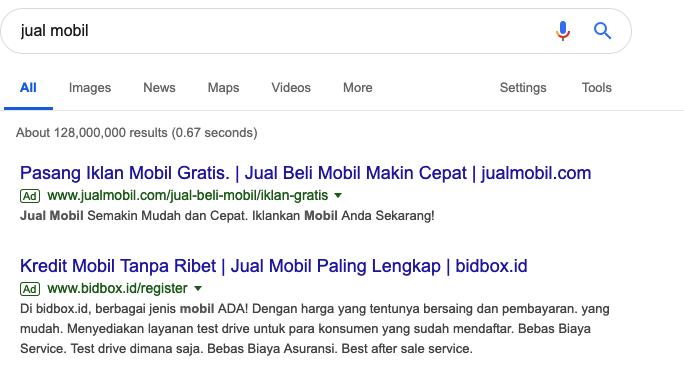Expand dropdown arrow next to jualmobil.com URL
The image size is (684, 379).
point(338,196)
